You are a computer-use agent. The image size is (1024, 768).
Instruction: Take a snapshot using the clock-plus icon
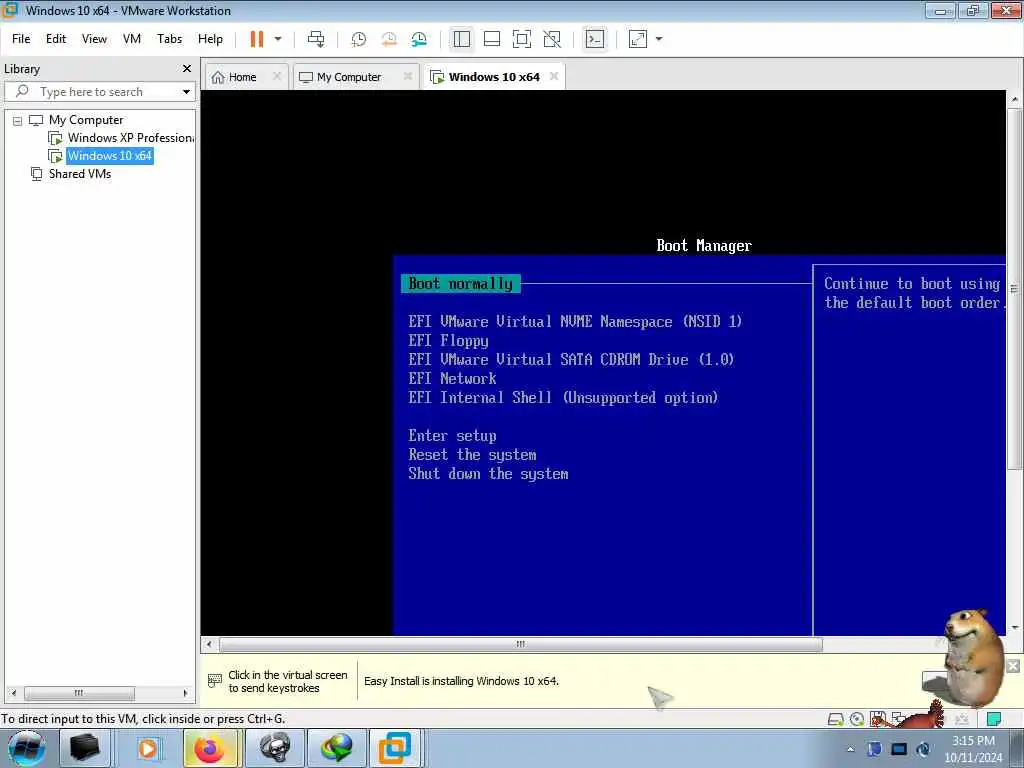pyautogui.click(x=359, y=39)
